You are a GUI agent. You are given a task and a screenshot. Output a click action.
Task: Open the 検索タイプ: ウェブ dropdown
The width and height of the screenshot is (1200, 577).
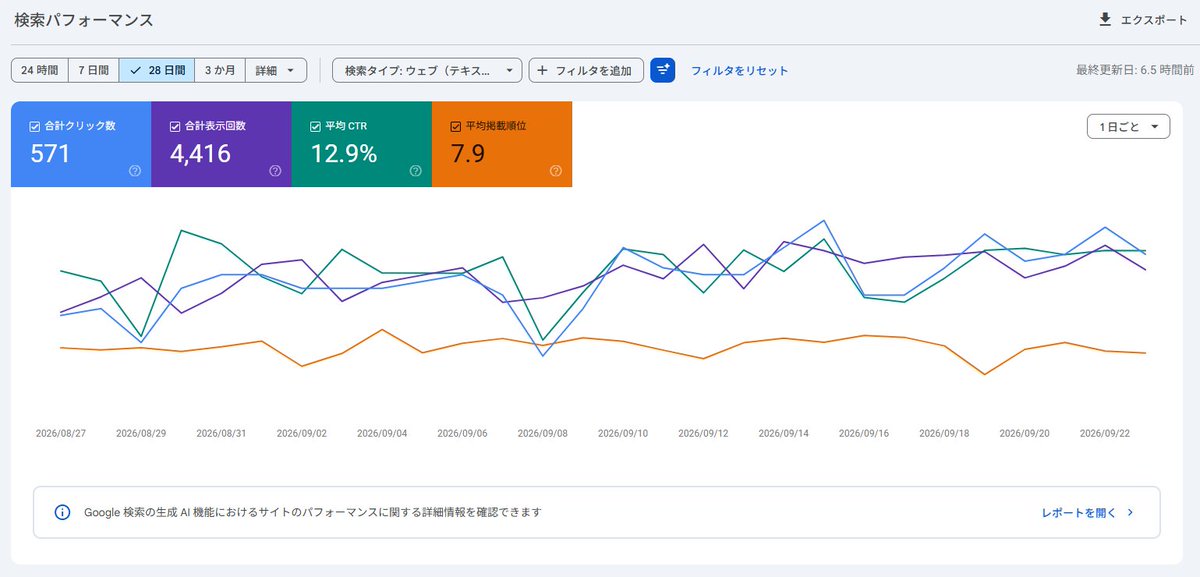(x=427, y=70)
